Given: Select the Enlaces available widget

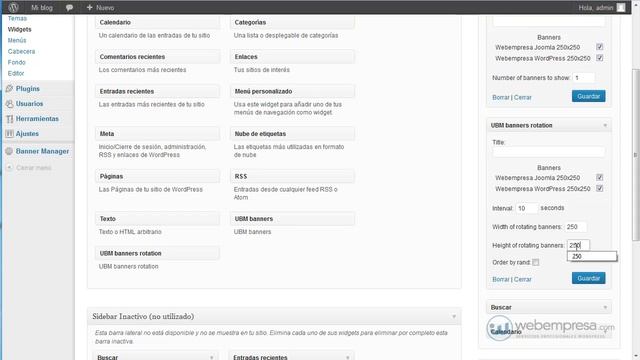Looking at the screenshot, I should [292, 57].
